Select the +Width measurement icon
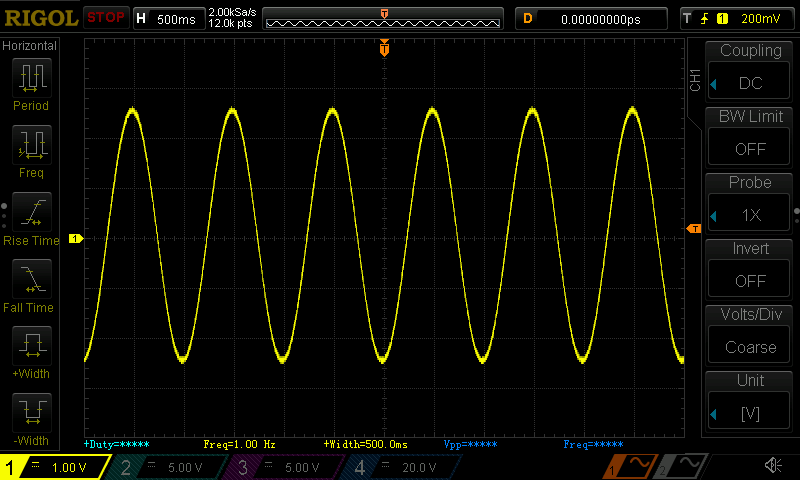 pos(32,345)
